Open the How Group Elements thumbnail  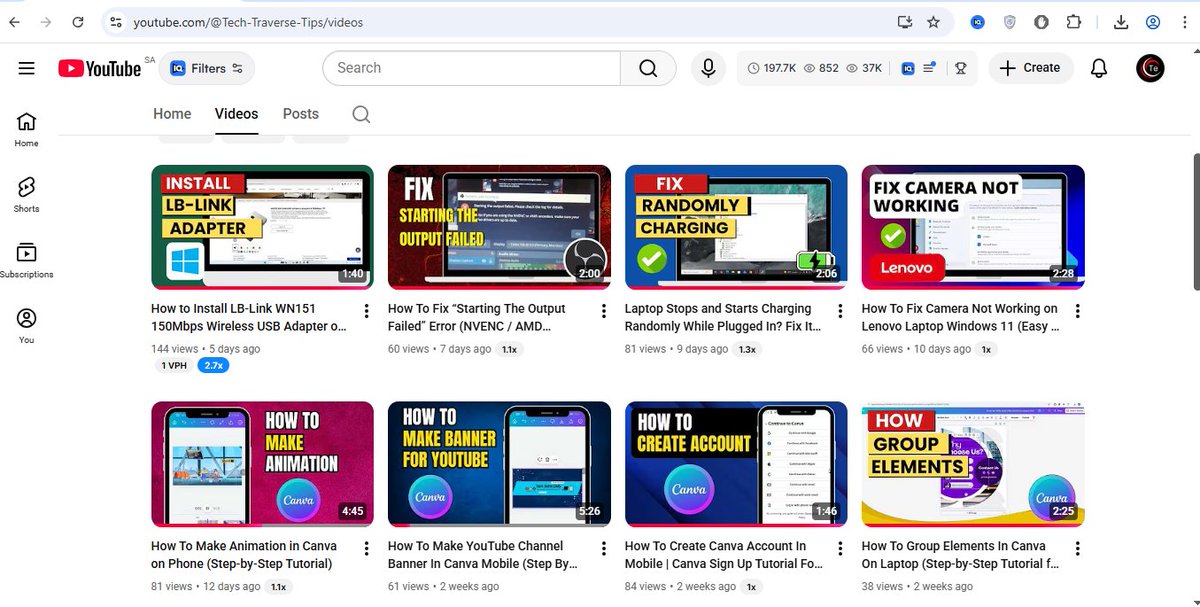point(973,464)
